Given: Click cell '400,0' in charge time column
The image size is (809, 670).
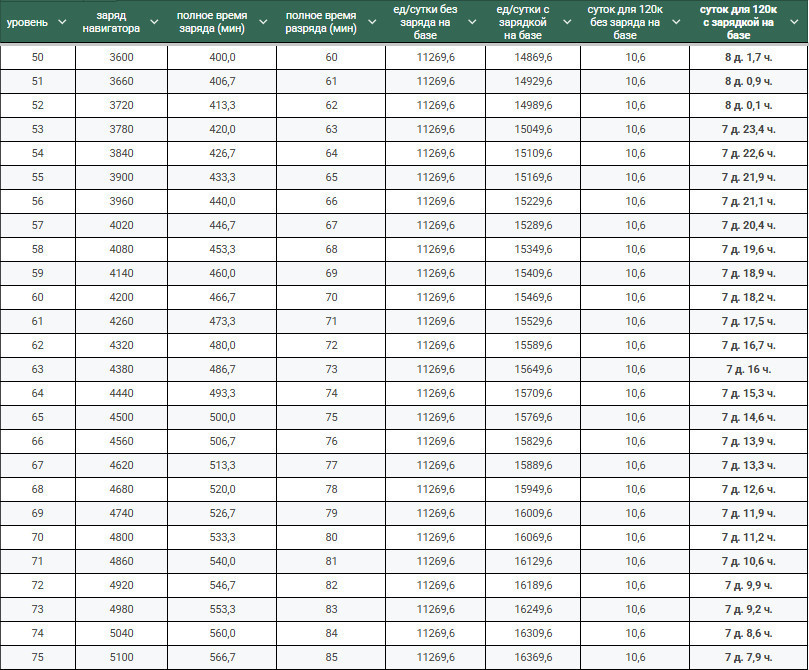Looking at the screenshot, I should pos(222,57).
